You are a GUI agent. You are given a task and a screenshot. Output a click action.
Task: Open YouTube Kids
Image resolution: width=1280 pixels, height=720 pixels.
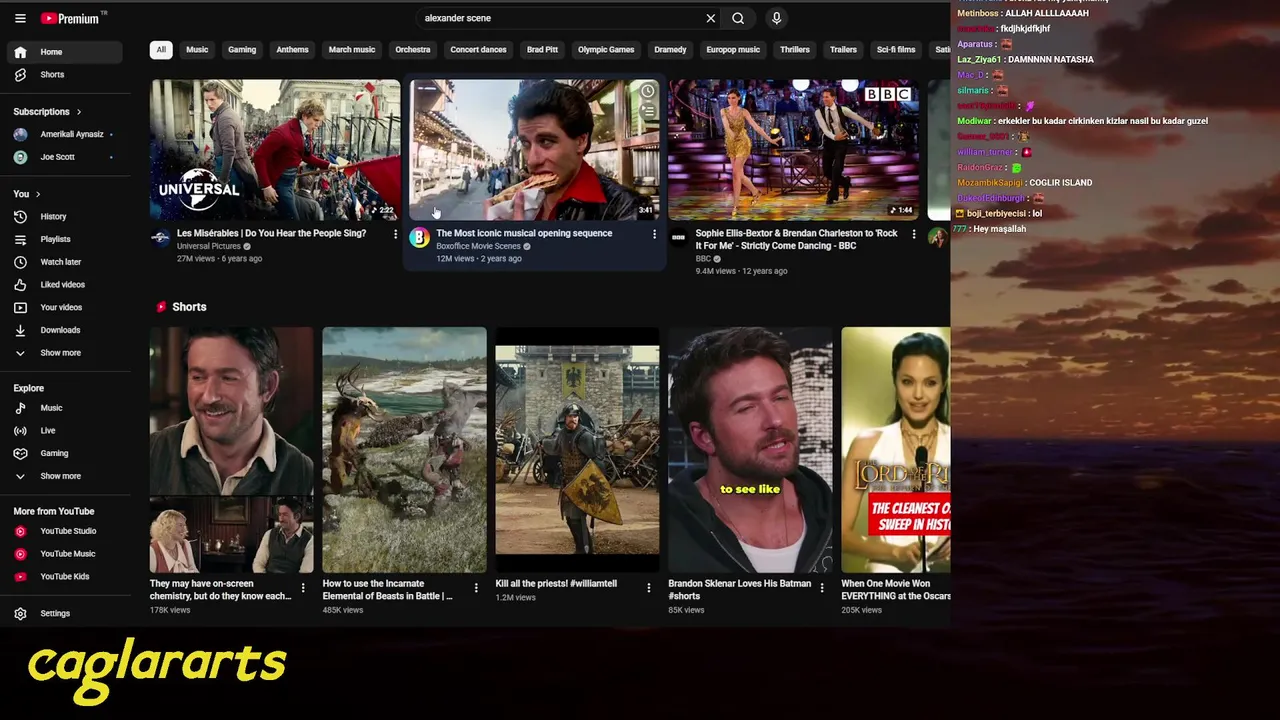(66, 577)
